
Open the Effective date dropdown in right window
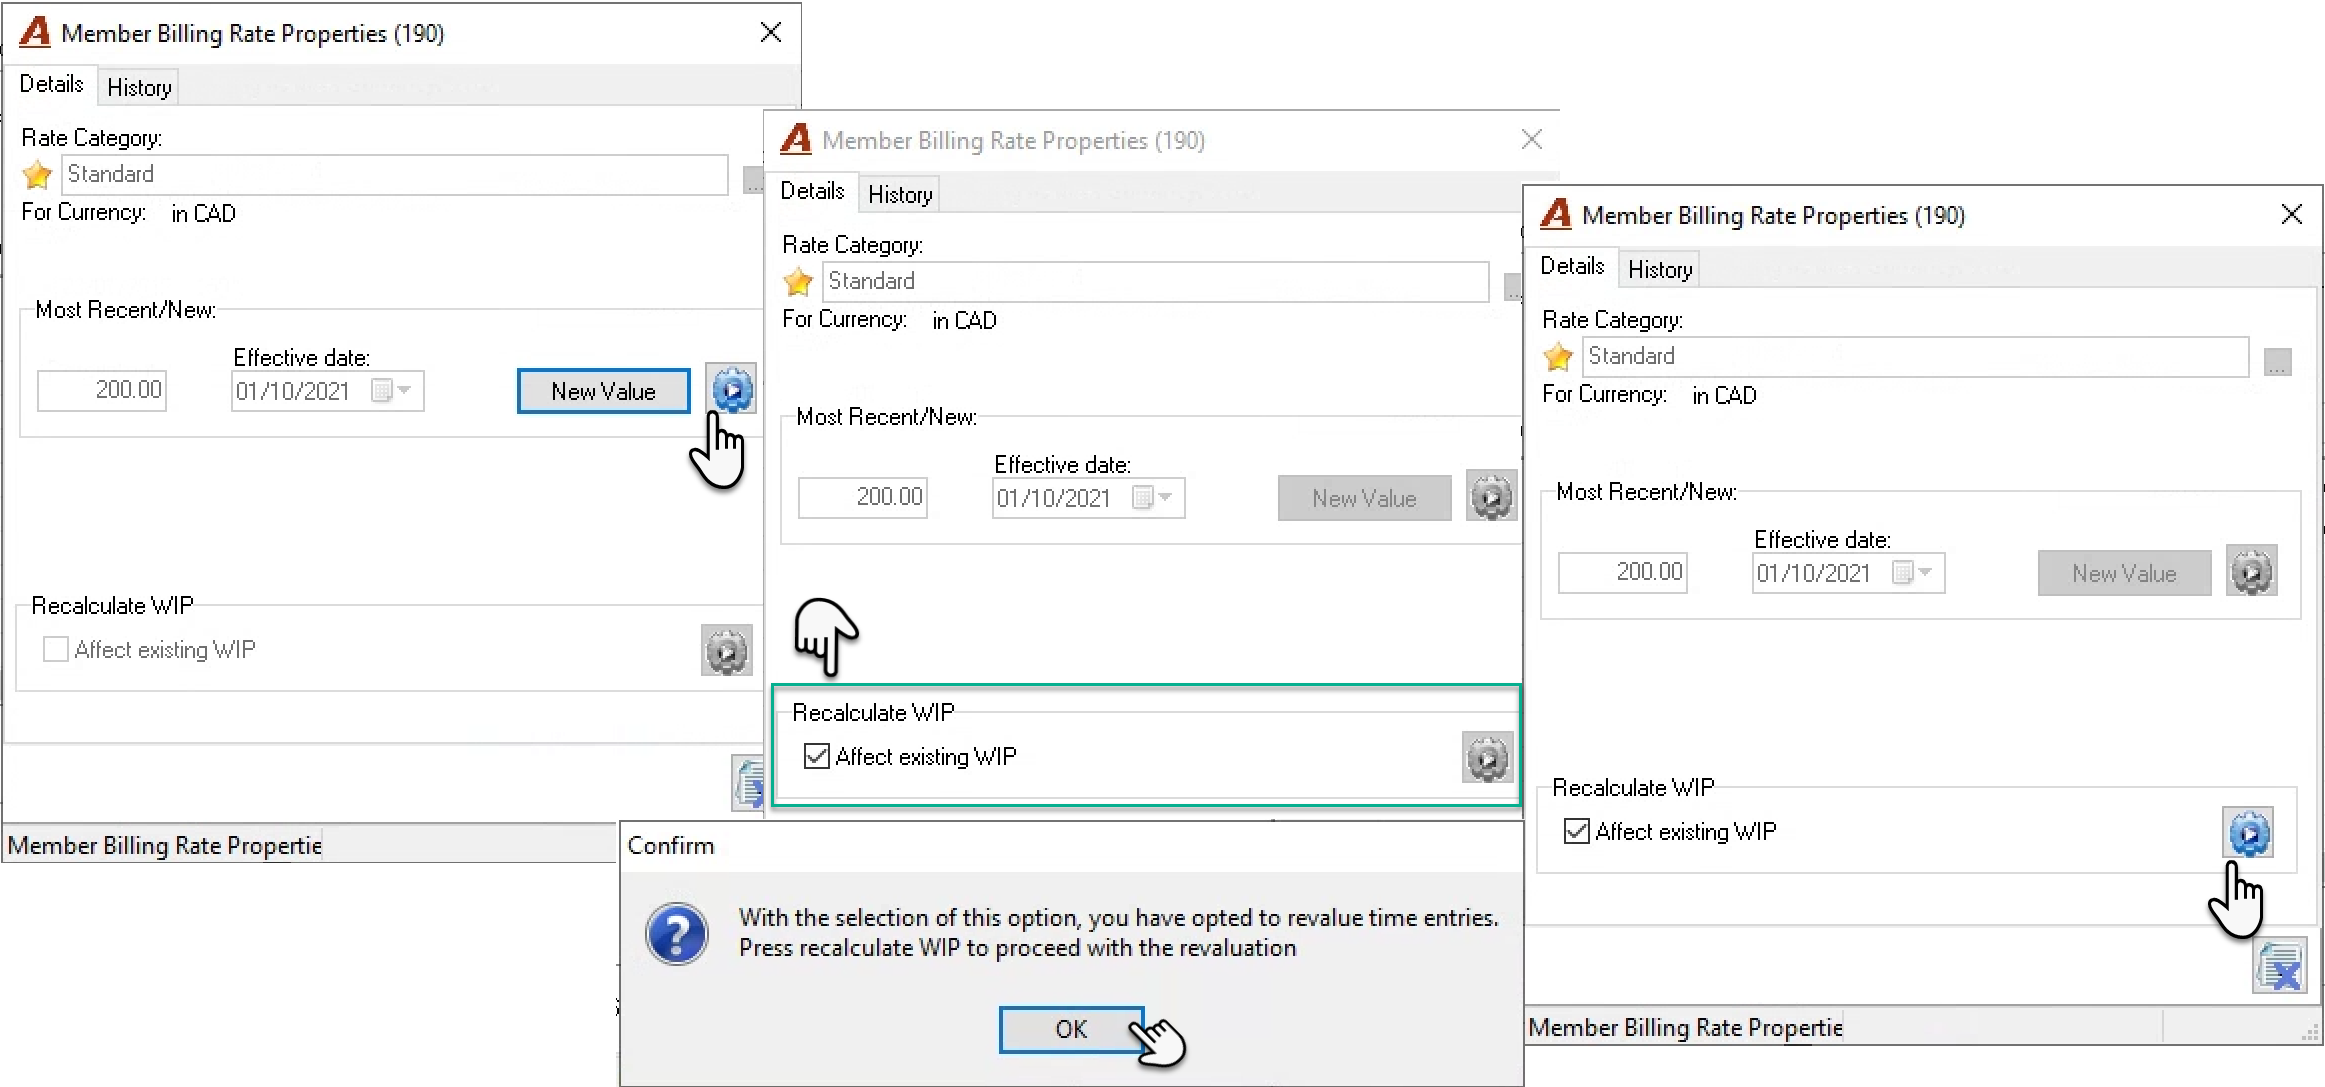[x=1913, y=573]
